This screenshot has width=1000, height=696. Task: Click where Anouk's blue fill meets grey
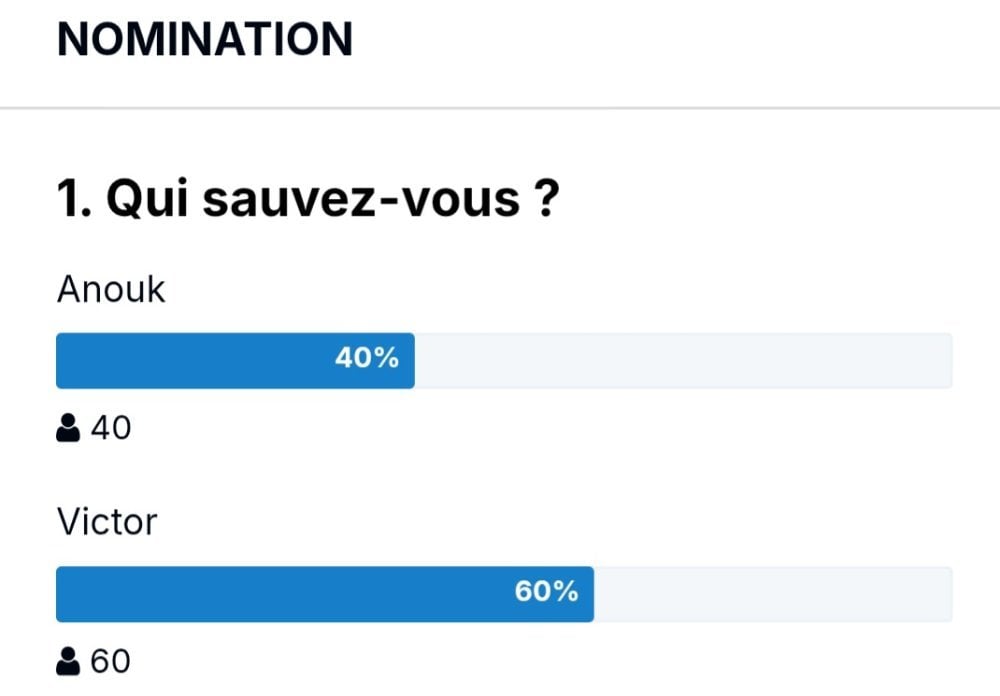click(415, 360)
